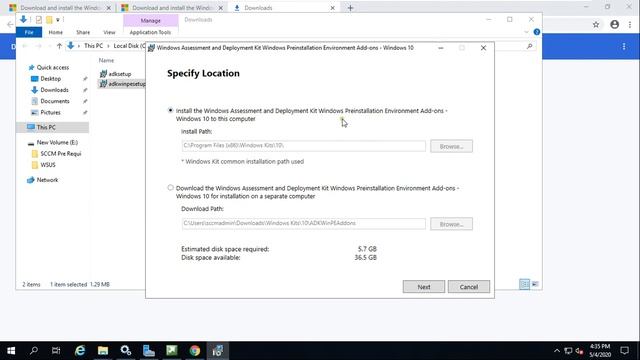This screenshot has height=360, width=640.
Task: Open Downloads page three-dot menu
Action: pos(624,47)
